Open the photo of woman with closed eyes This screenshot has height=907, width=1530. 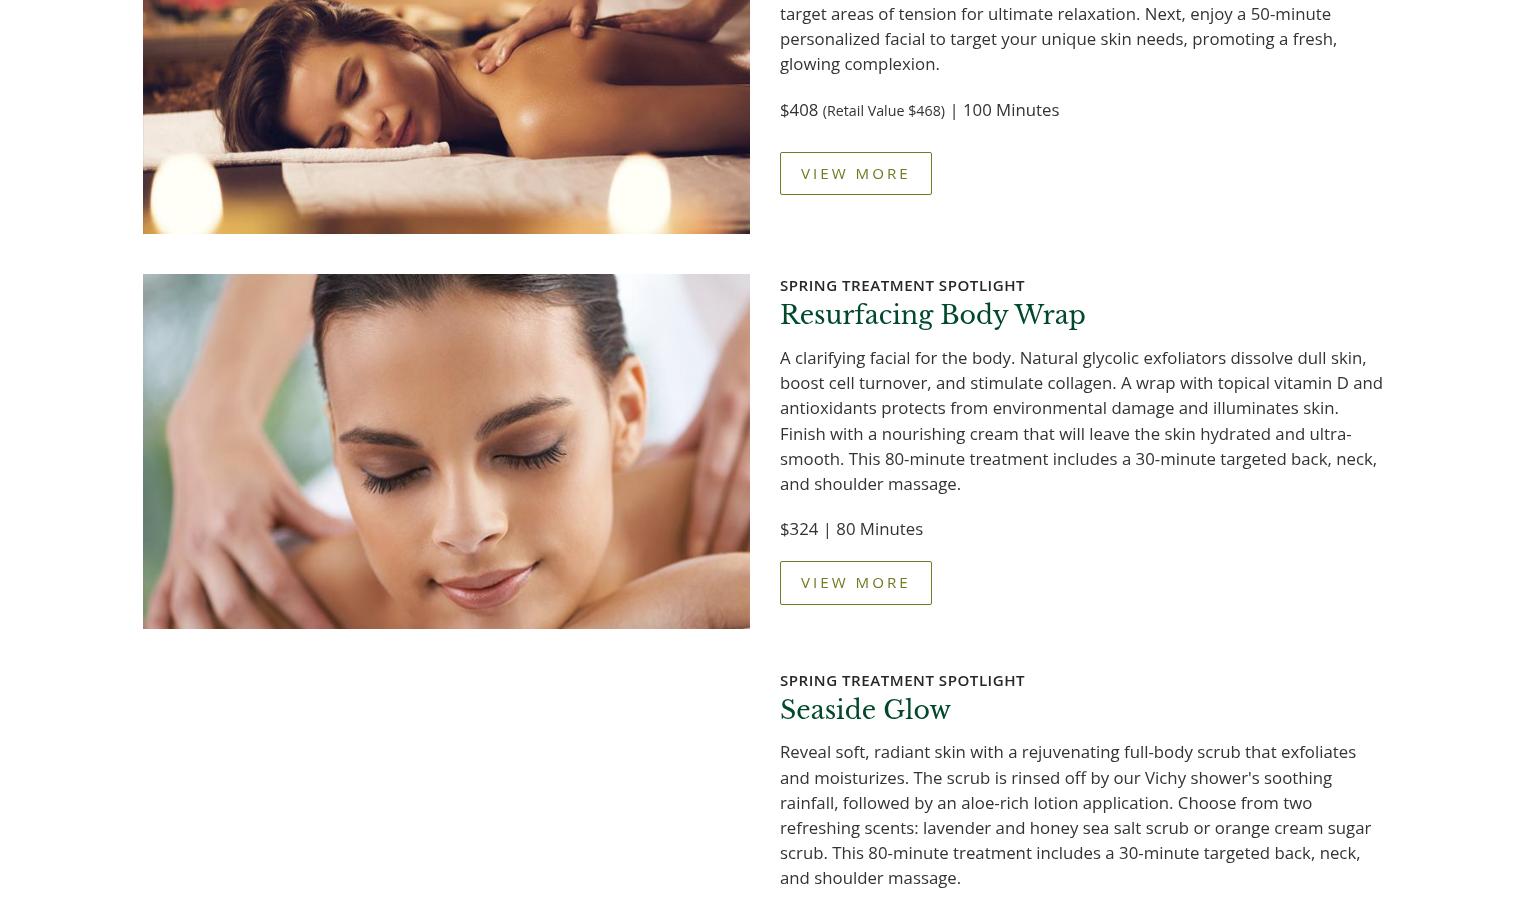pos(446,451)
